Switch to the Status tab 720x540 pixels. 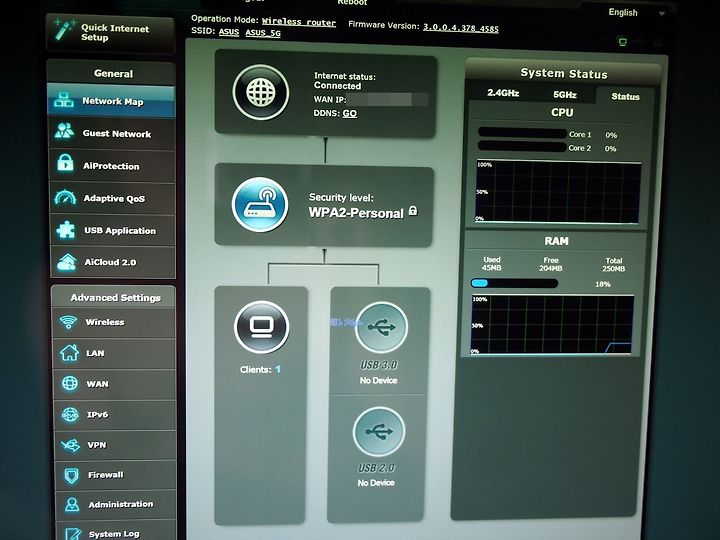[625, 96]
